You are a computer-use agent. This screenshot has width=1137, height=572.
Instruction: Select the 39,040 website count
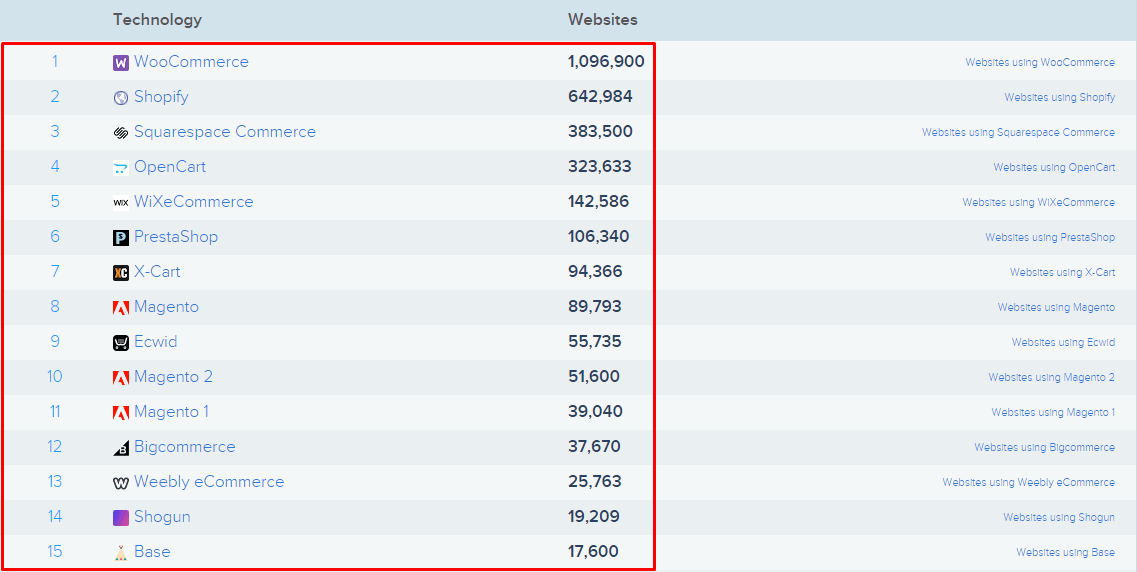(595, 412)
